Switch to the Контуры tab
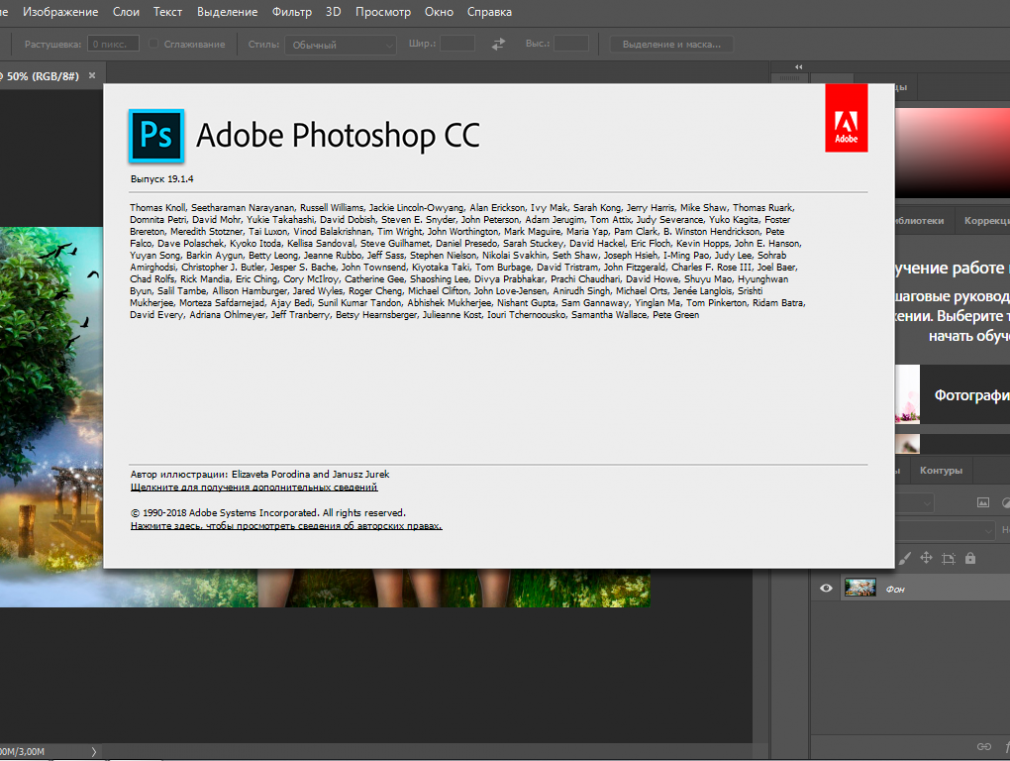The image size is (1010, 761). pos(941,470)
